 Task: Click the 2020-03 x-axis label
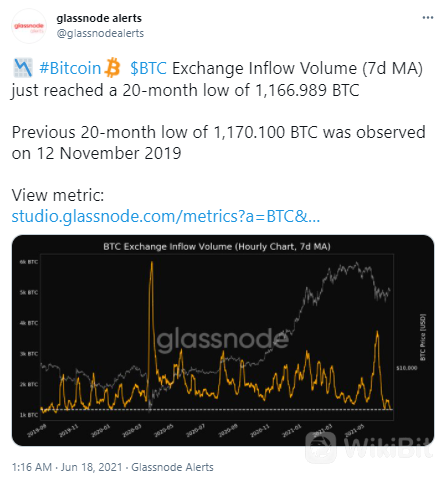pos(132,430)
